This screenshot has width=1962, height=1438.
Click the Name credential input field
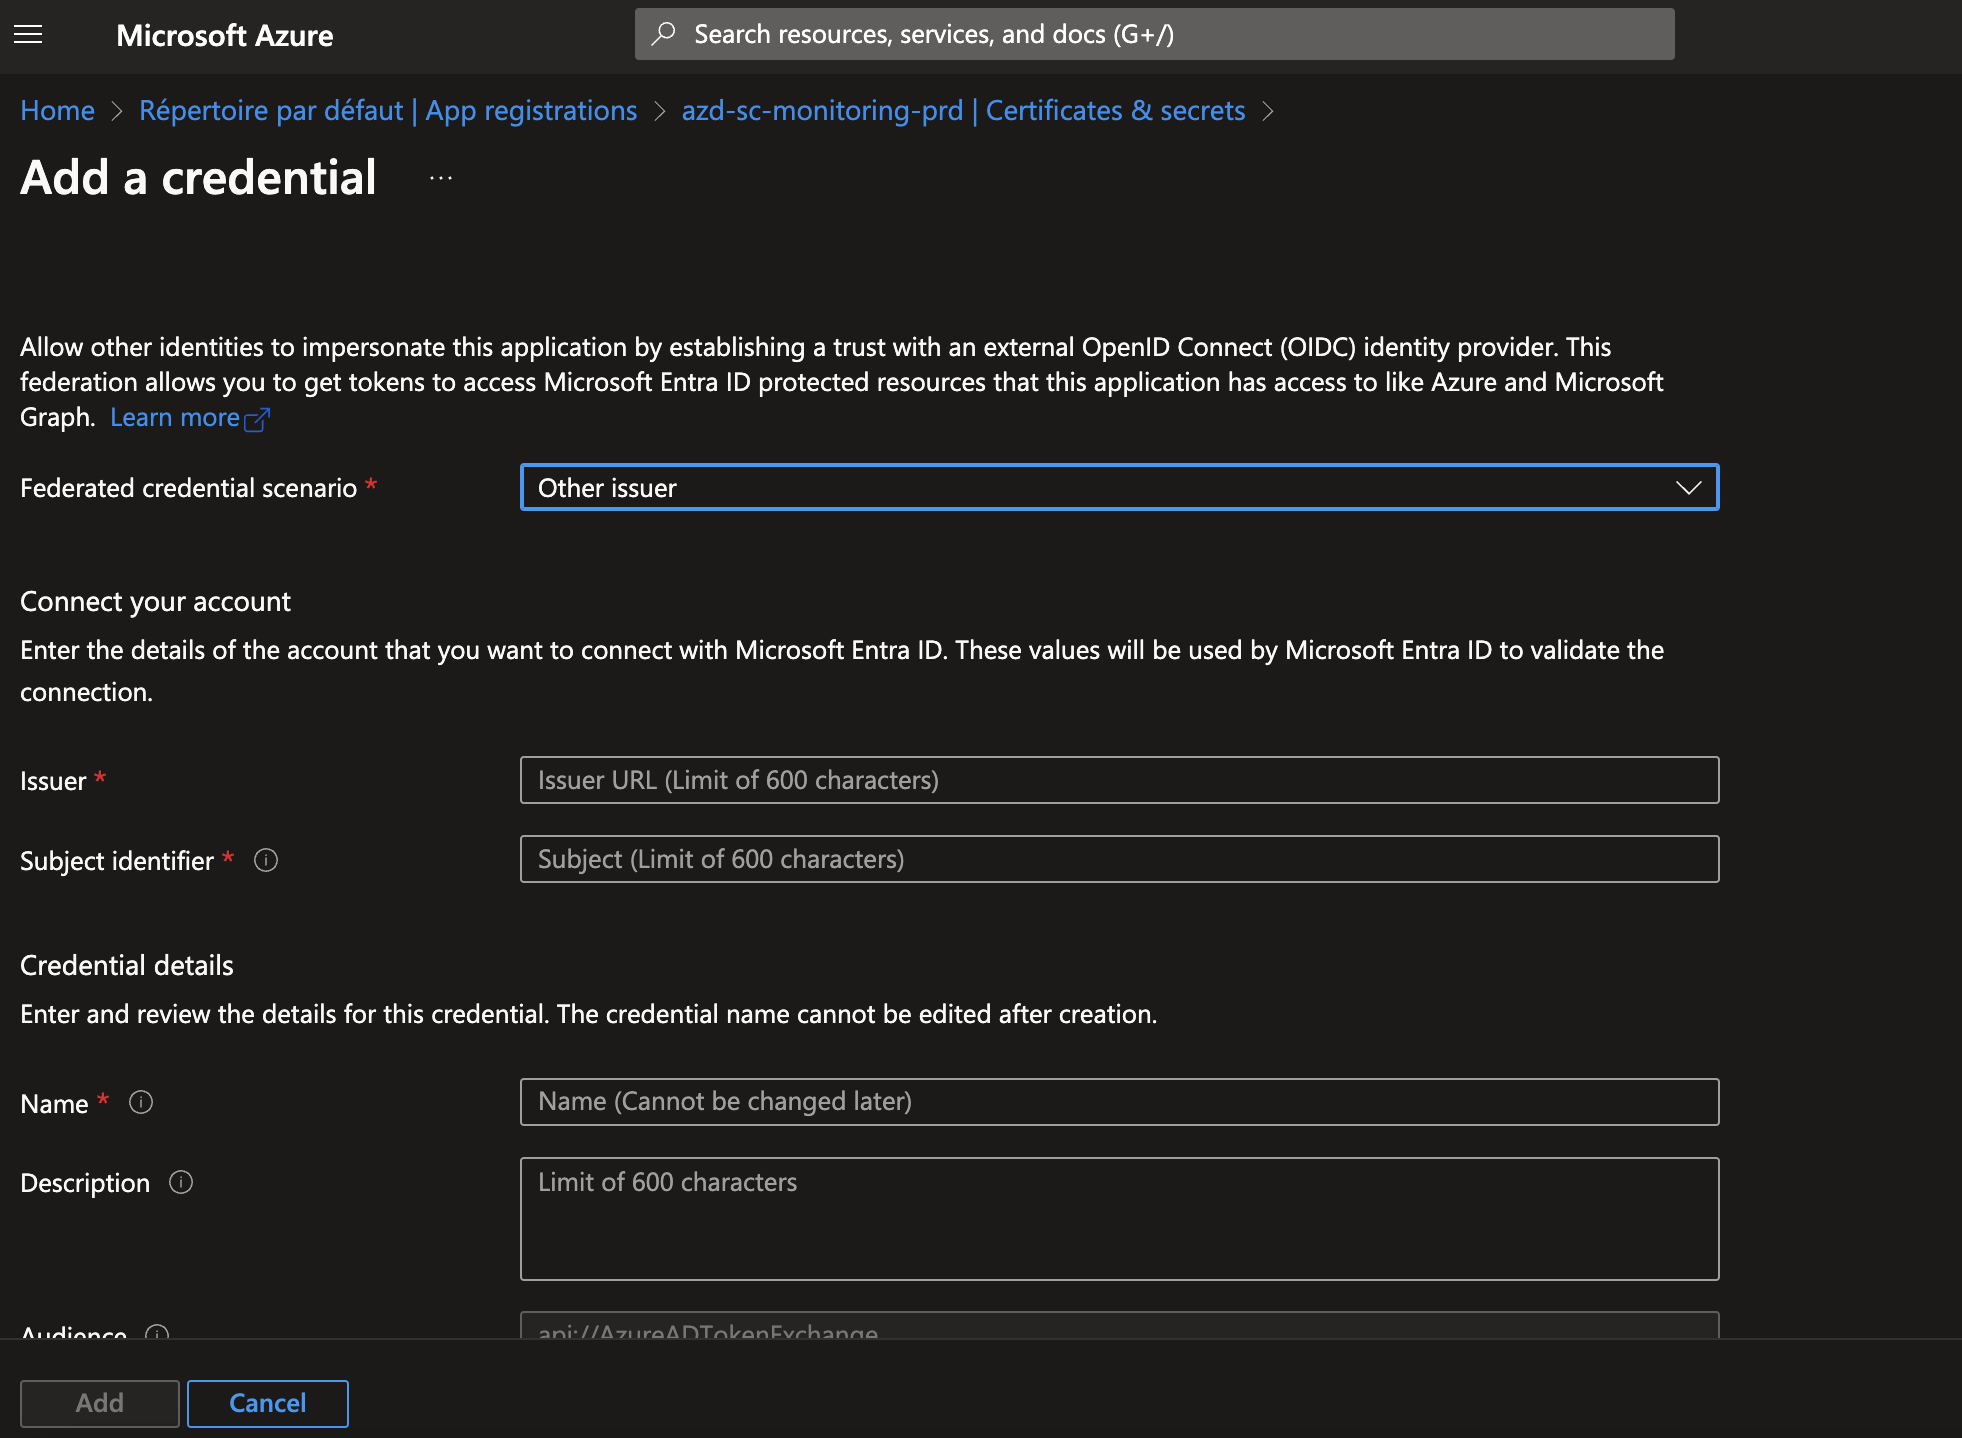pyautogui.click(x=1119, y=1101)
